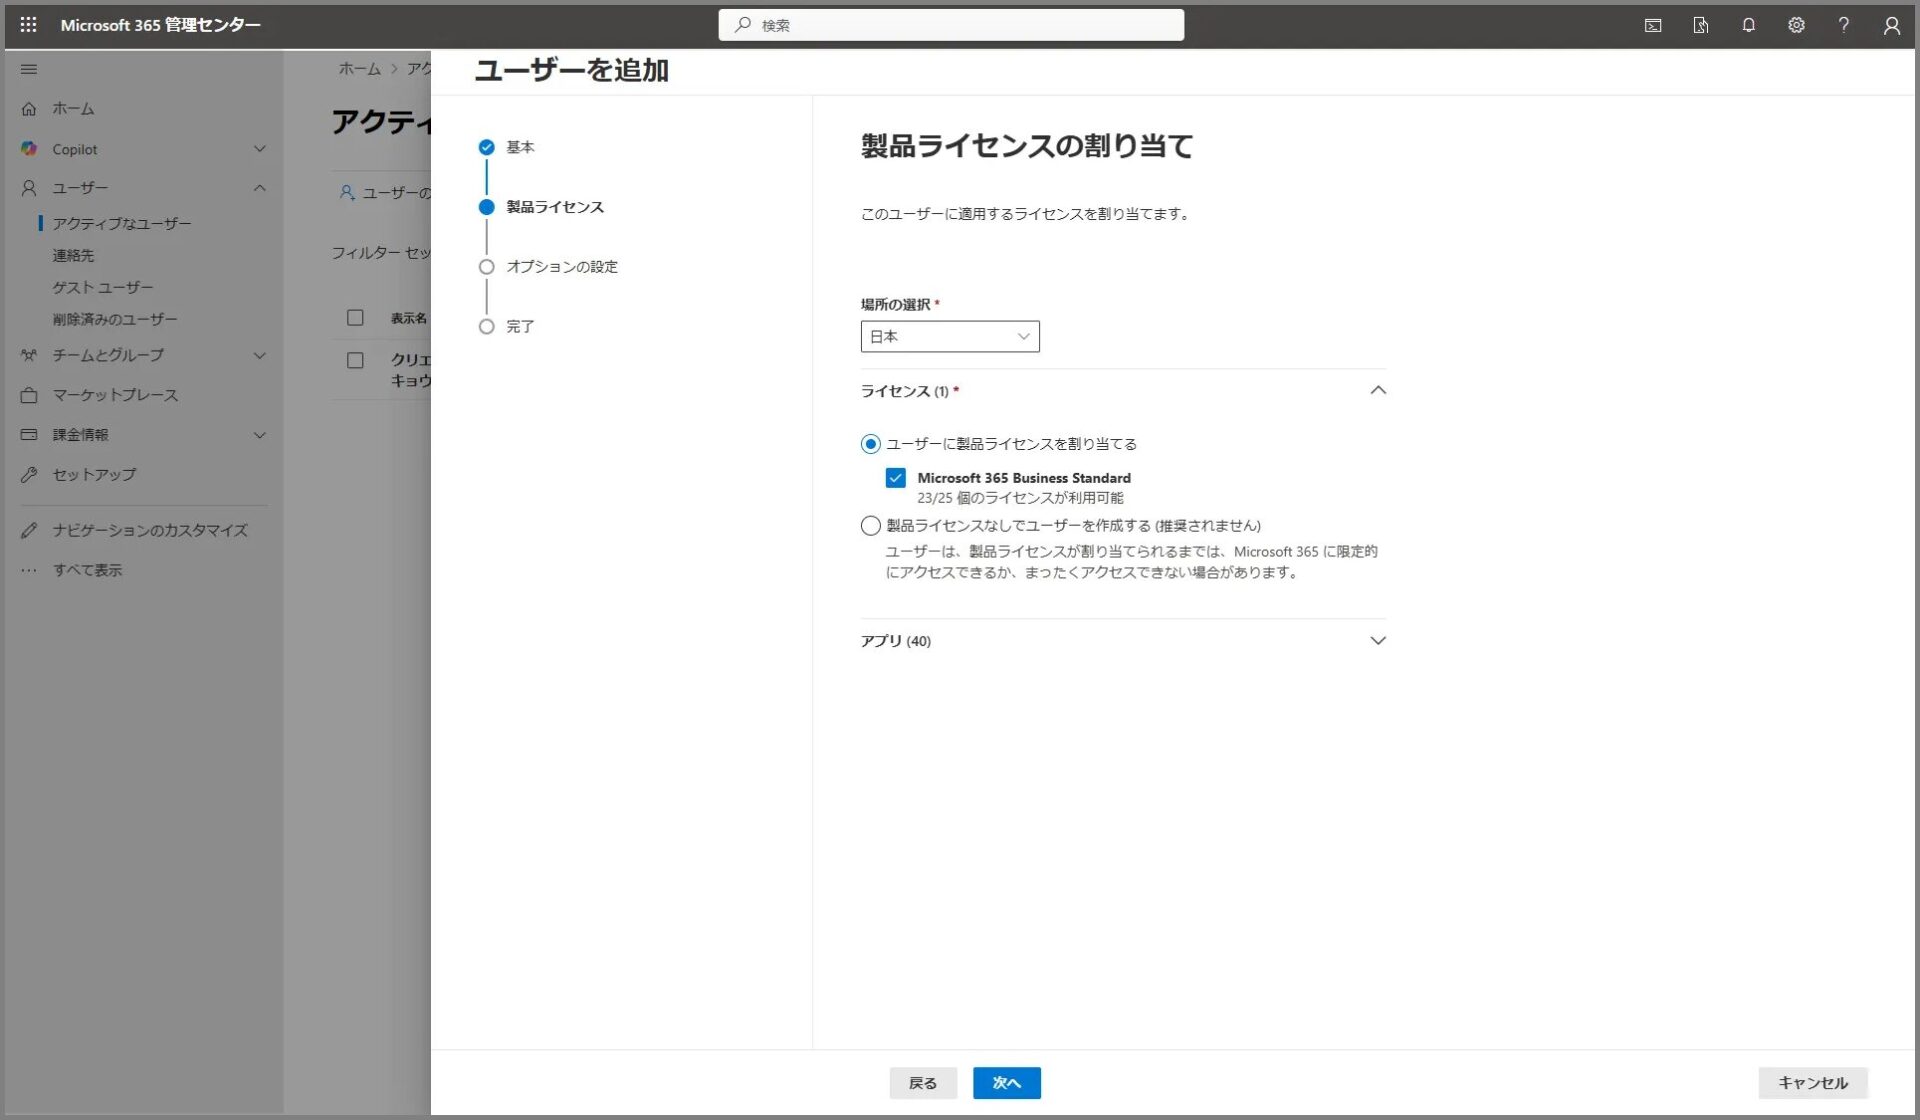
Task: Check the 表示名 header select-all checkbox
Action: click(355, 318)
